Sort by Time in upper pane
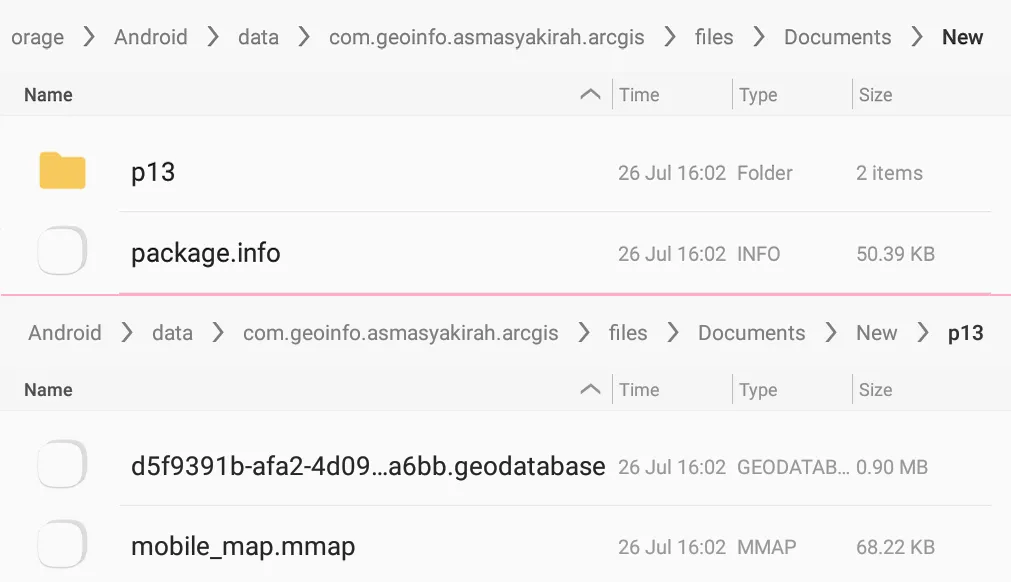 tap(639, 95)
